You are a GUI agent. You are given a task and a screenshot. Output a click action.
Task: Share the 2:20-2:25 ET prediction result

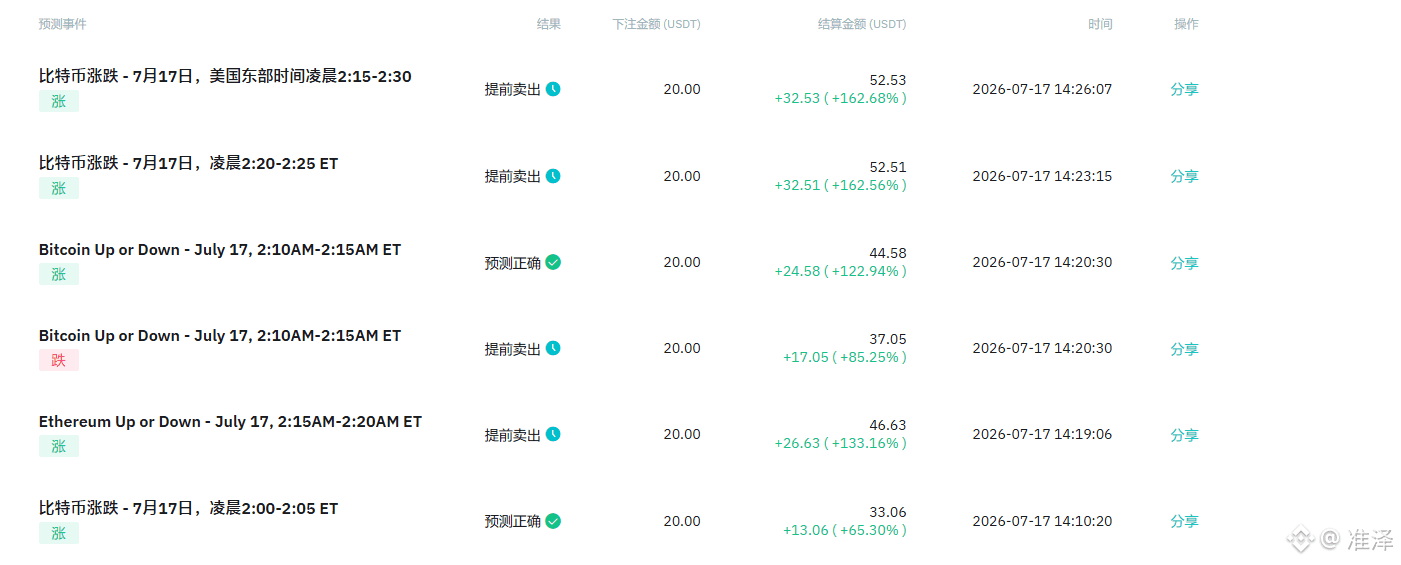1184,176
